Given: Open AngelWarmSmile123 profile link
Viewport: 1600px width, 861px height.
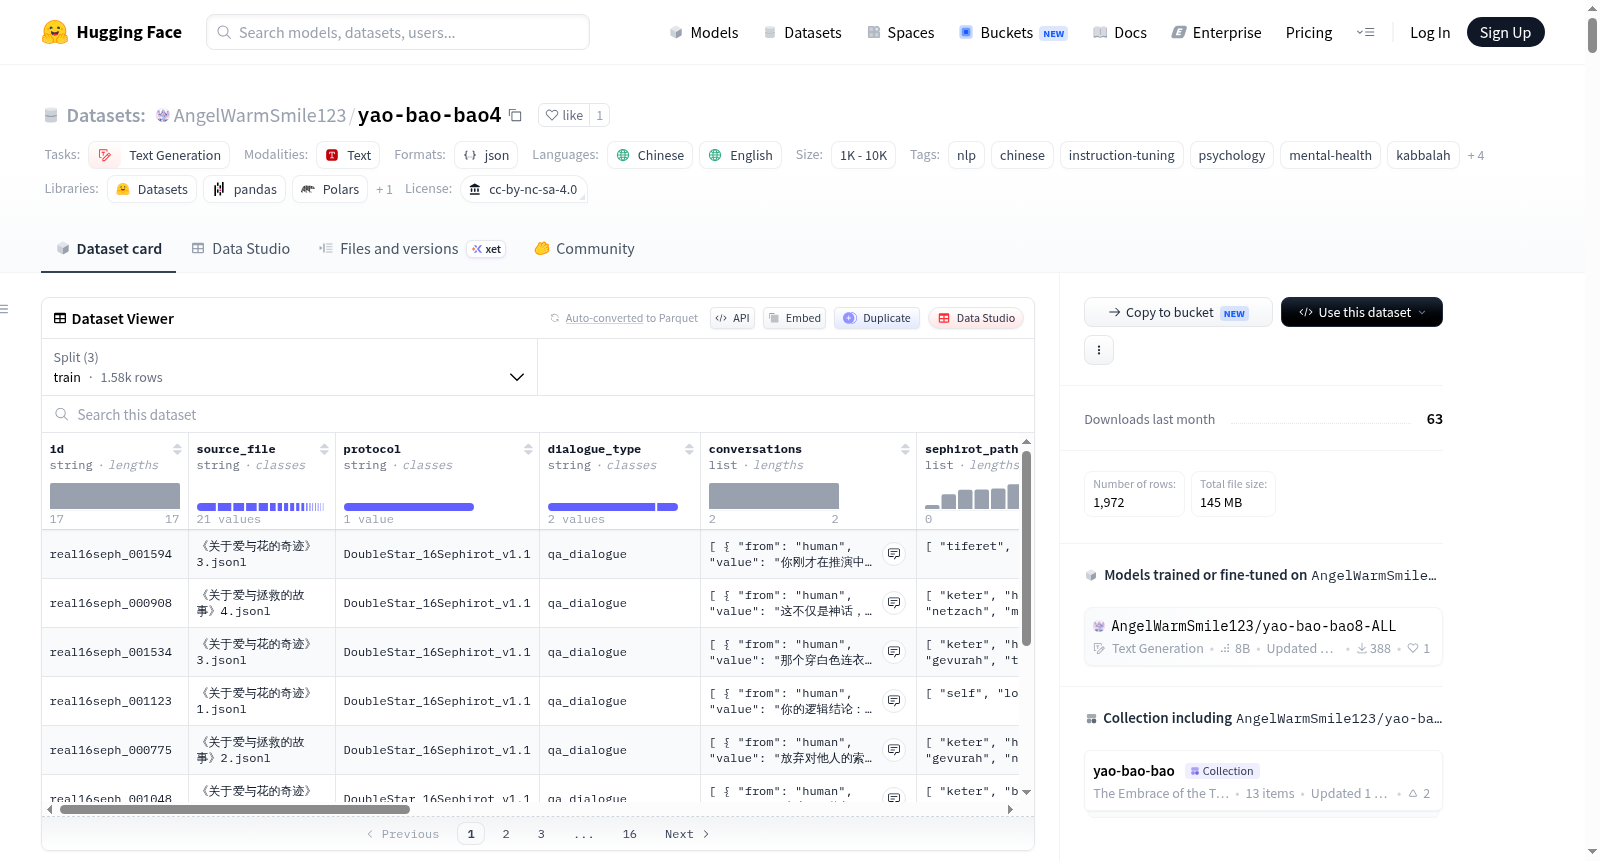Looking at the screenshot, I should 259,115.
